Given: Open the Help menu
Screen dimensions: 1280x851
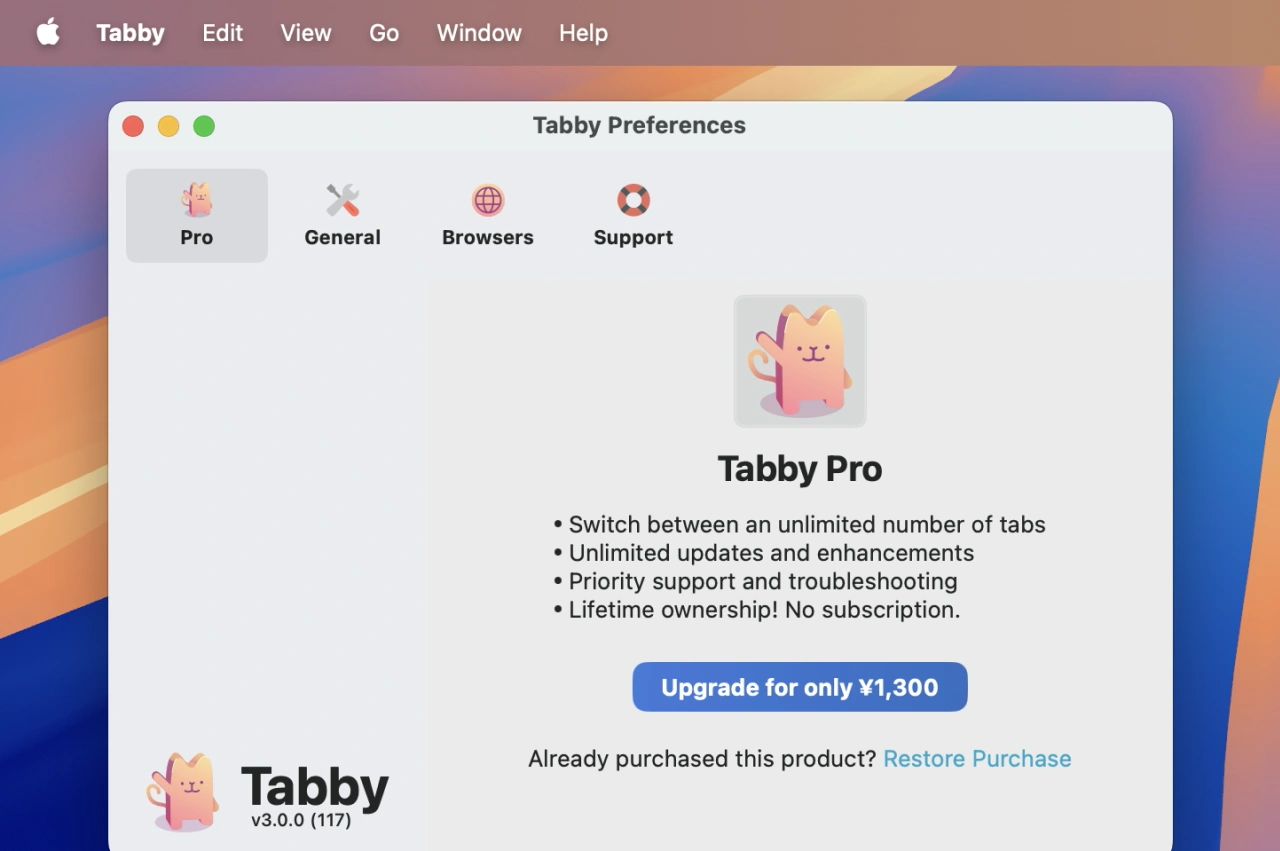Looking at the screenshot, I should point(583,33).
